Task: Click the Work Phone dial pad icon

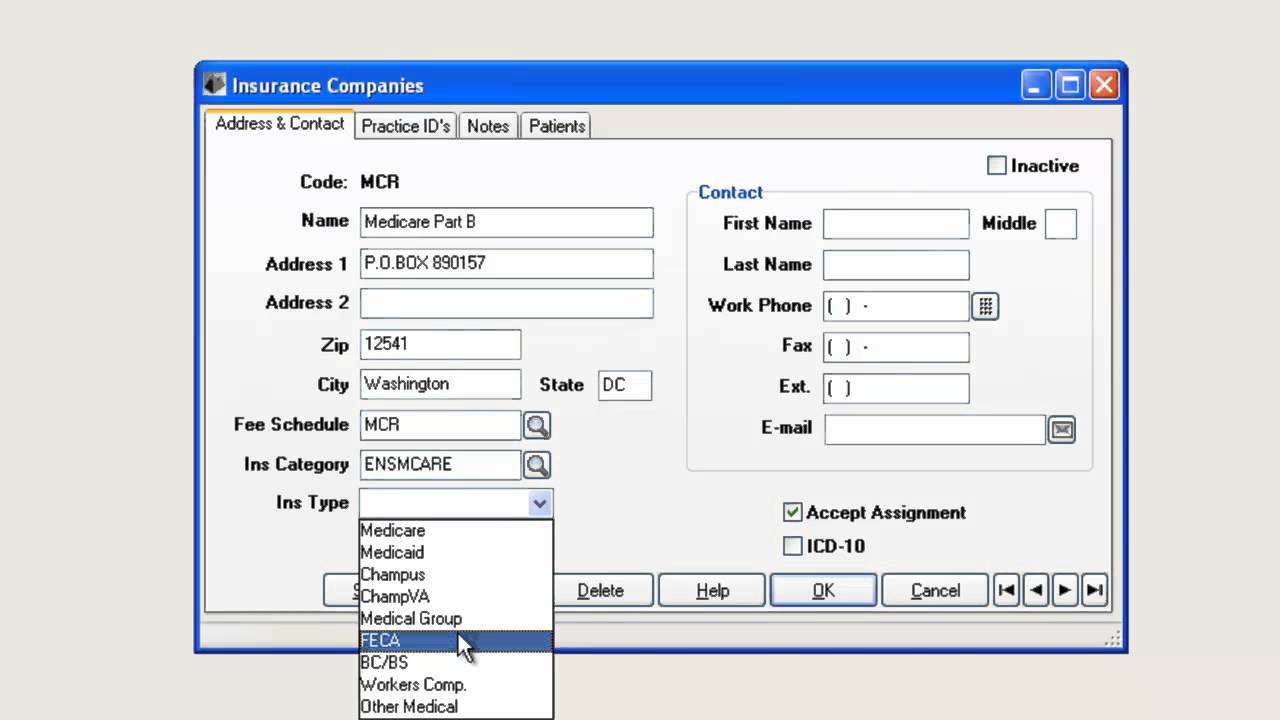Action: click(985, 306)
